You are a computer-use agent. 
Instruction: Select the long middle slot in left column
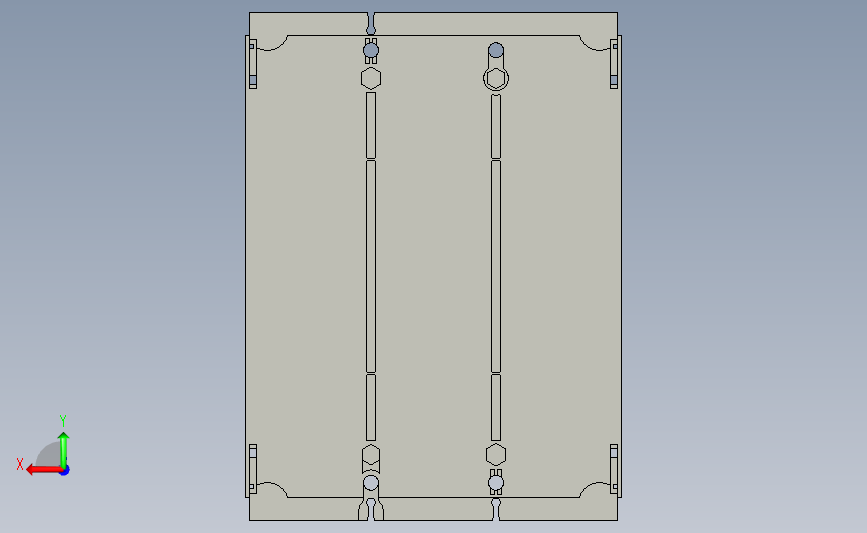click(x=371, y=266)
